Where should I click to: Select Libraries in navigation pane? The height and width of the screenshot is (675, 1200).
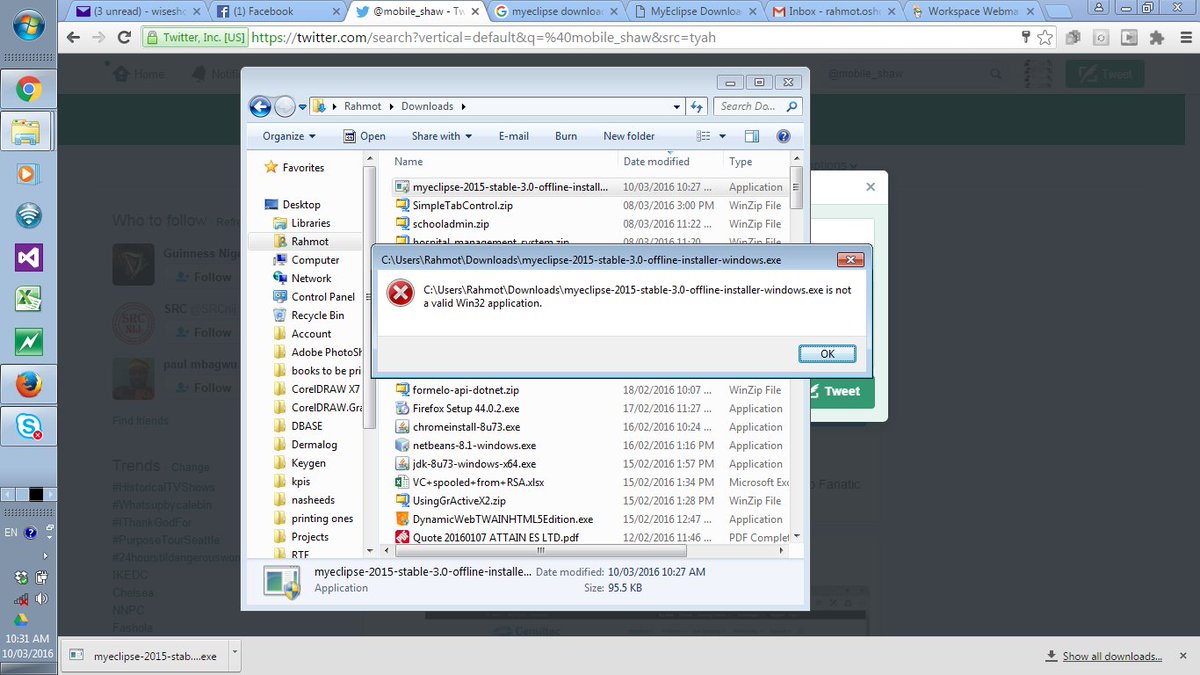pyautogui.click(x=302, y=223)
